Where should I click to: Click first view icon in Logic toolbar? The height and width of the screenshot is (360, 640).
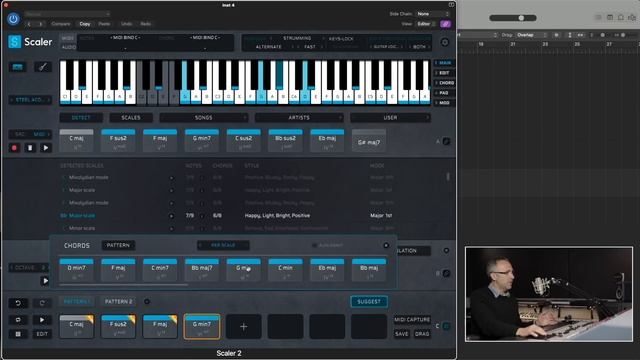pos(598,18)
